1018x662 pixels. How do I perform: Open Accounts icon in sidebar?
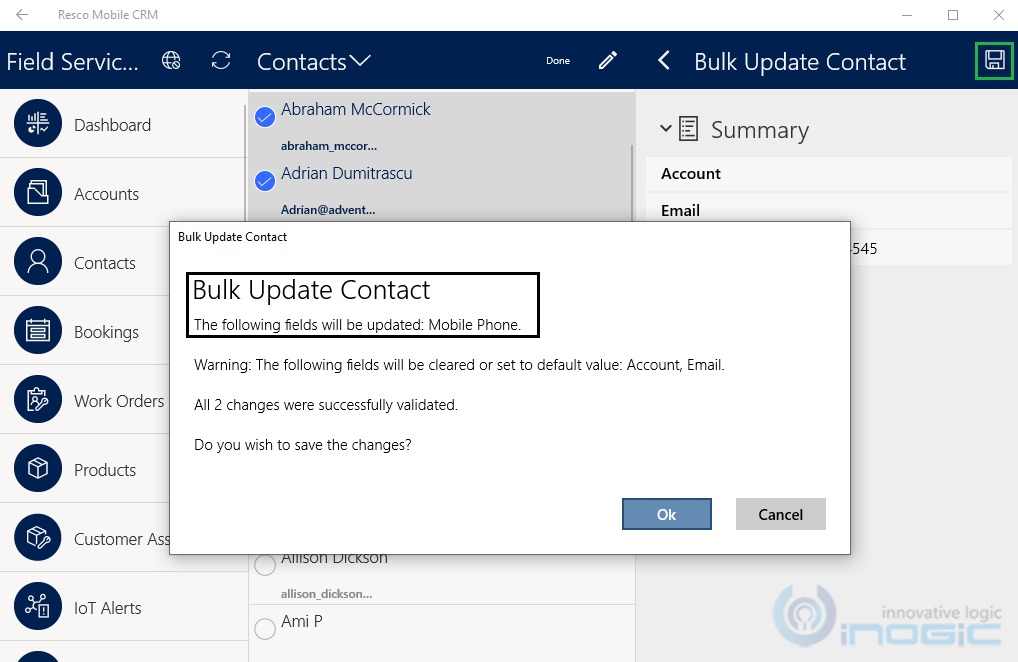click(38, 192)
